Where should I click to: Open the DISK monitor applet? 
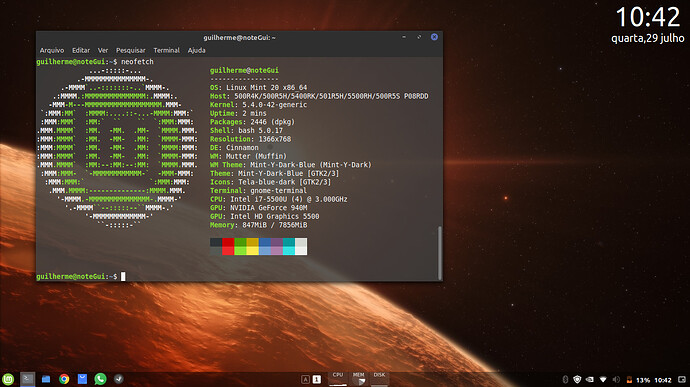[379, 379]
